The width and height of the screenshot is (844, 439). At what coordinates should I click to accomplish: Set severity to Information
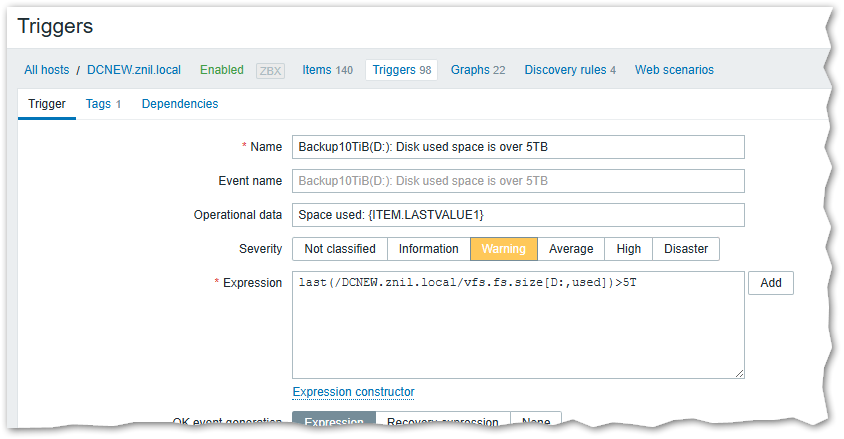tap(428, 249)
